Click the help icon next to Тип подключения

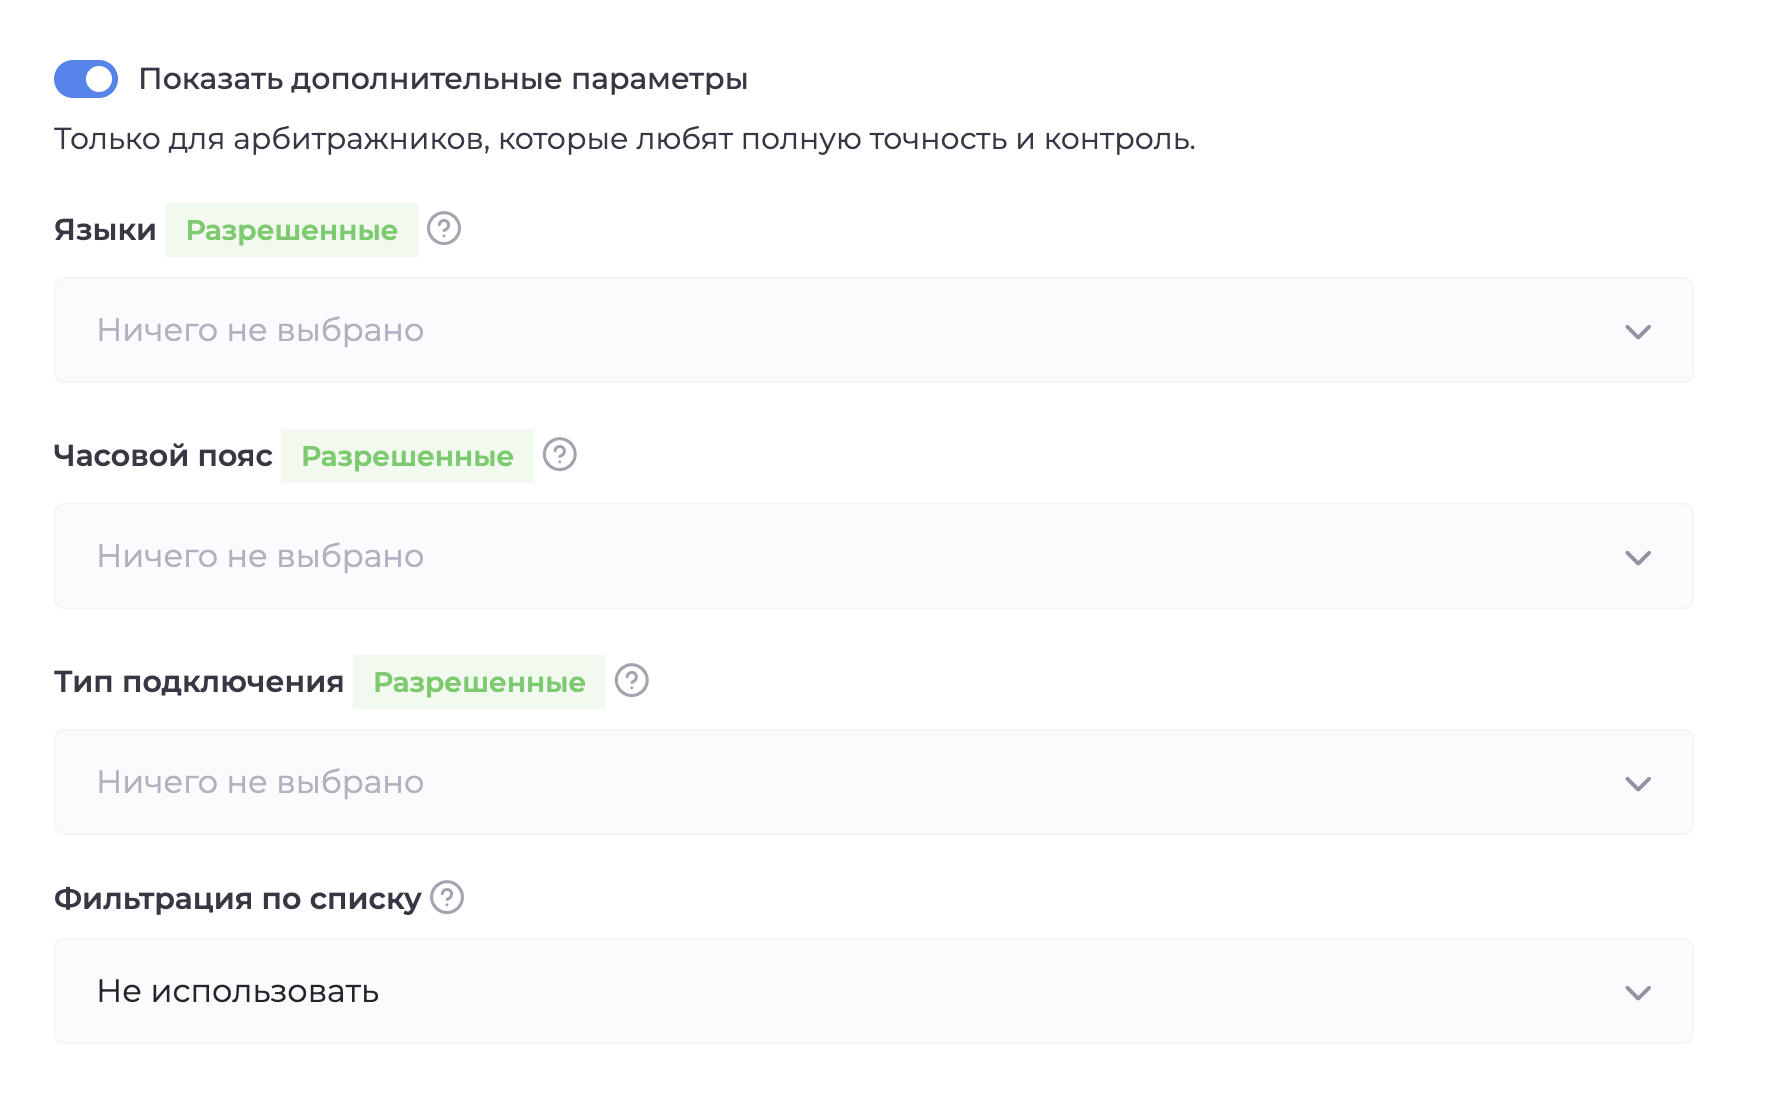[632, 681]
